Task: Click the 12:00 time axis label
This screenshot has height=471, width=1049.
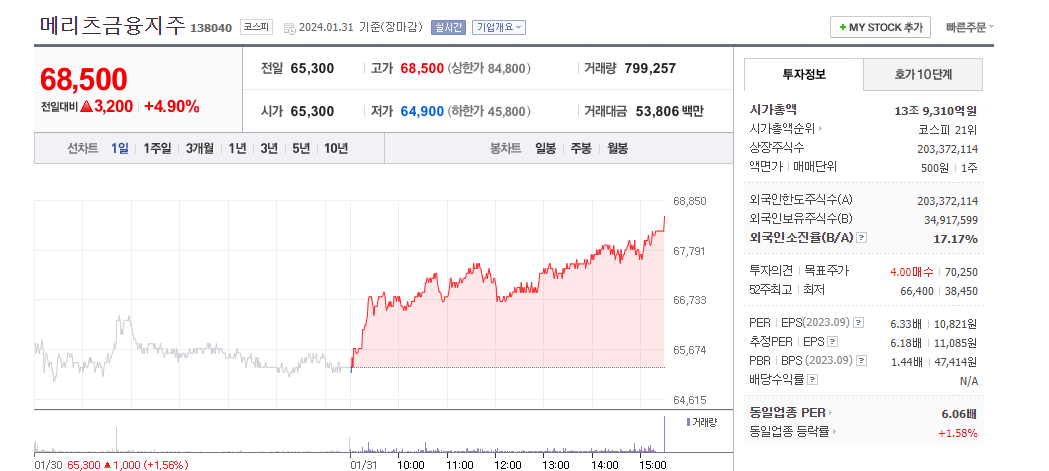Action: click(508, 465)
